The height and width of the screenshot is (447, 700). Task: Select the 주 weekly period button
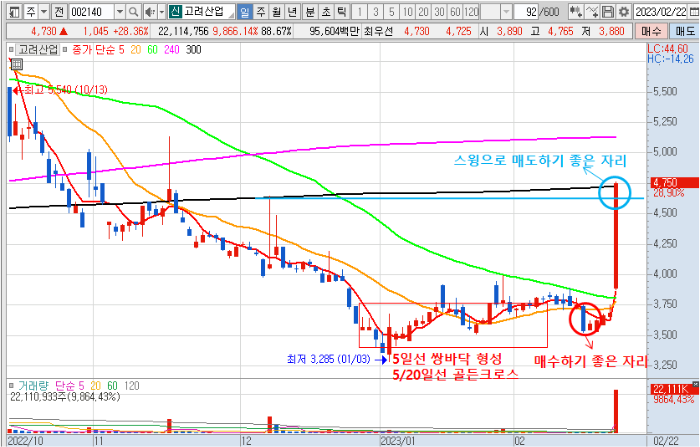261,12
